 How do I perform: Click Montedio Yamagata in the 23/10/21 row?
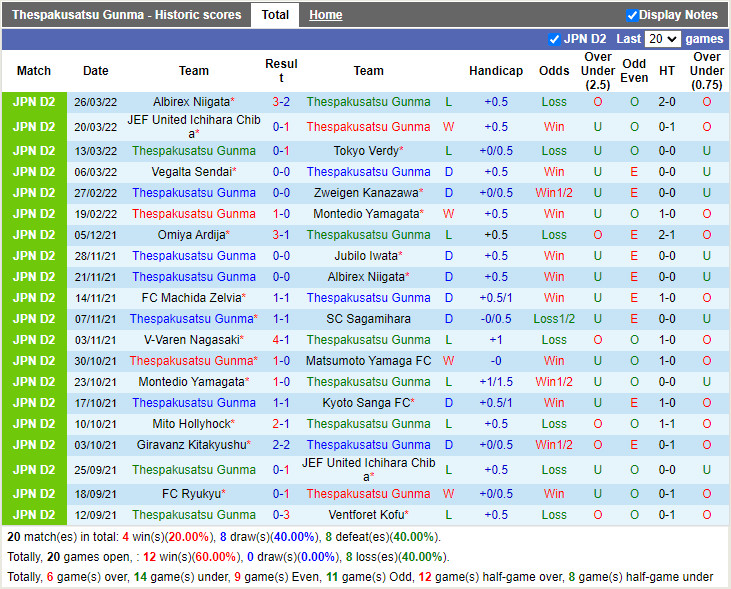click(192, 382)
